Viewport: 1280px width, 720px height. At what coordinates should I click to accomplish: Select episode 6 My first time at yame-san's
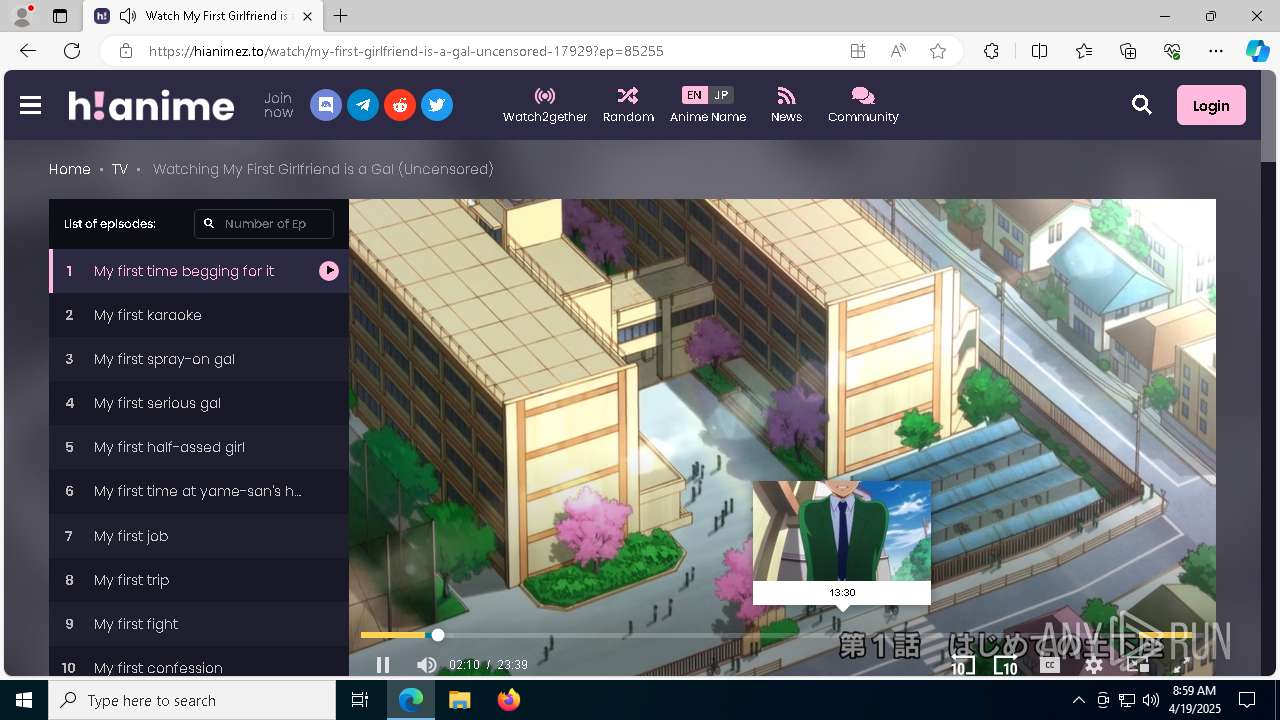point(199,491)
